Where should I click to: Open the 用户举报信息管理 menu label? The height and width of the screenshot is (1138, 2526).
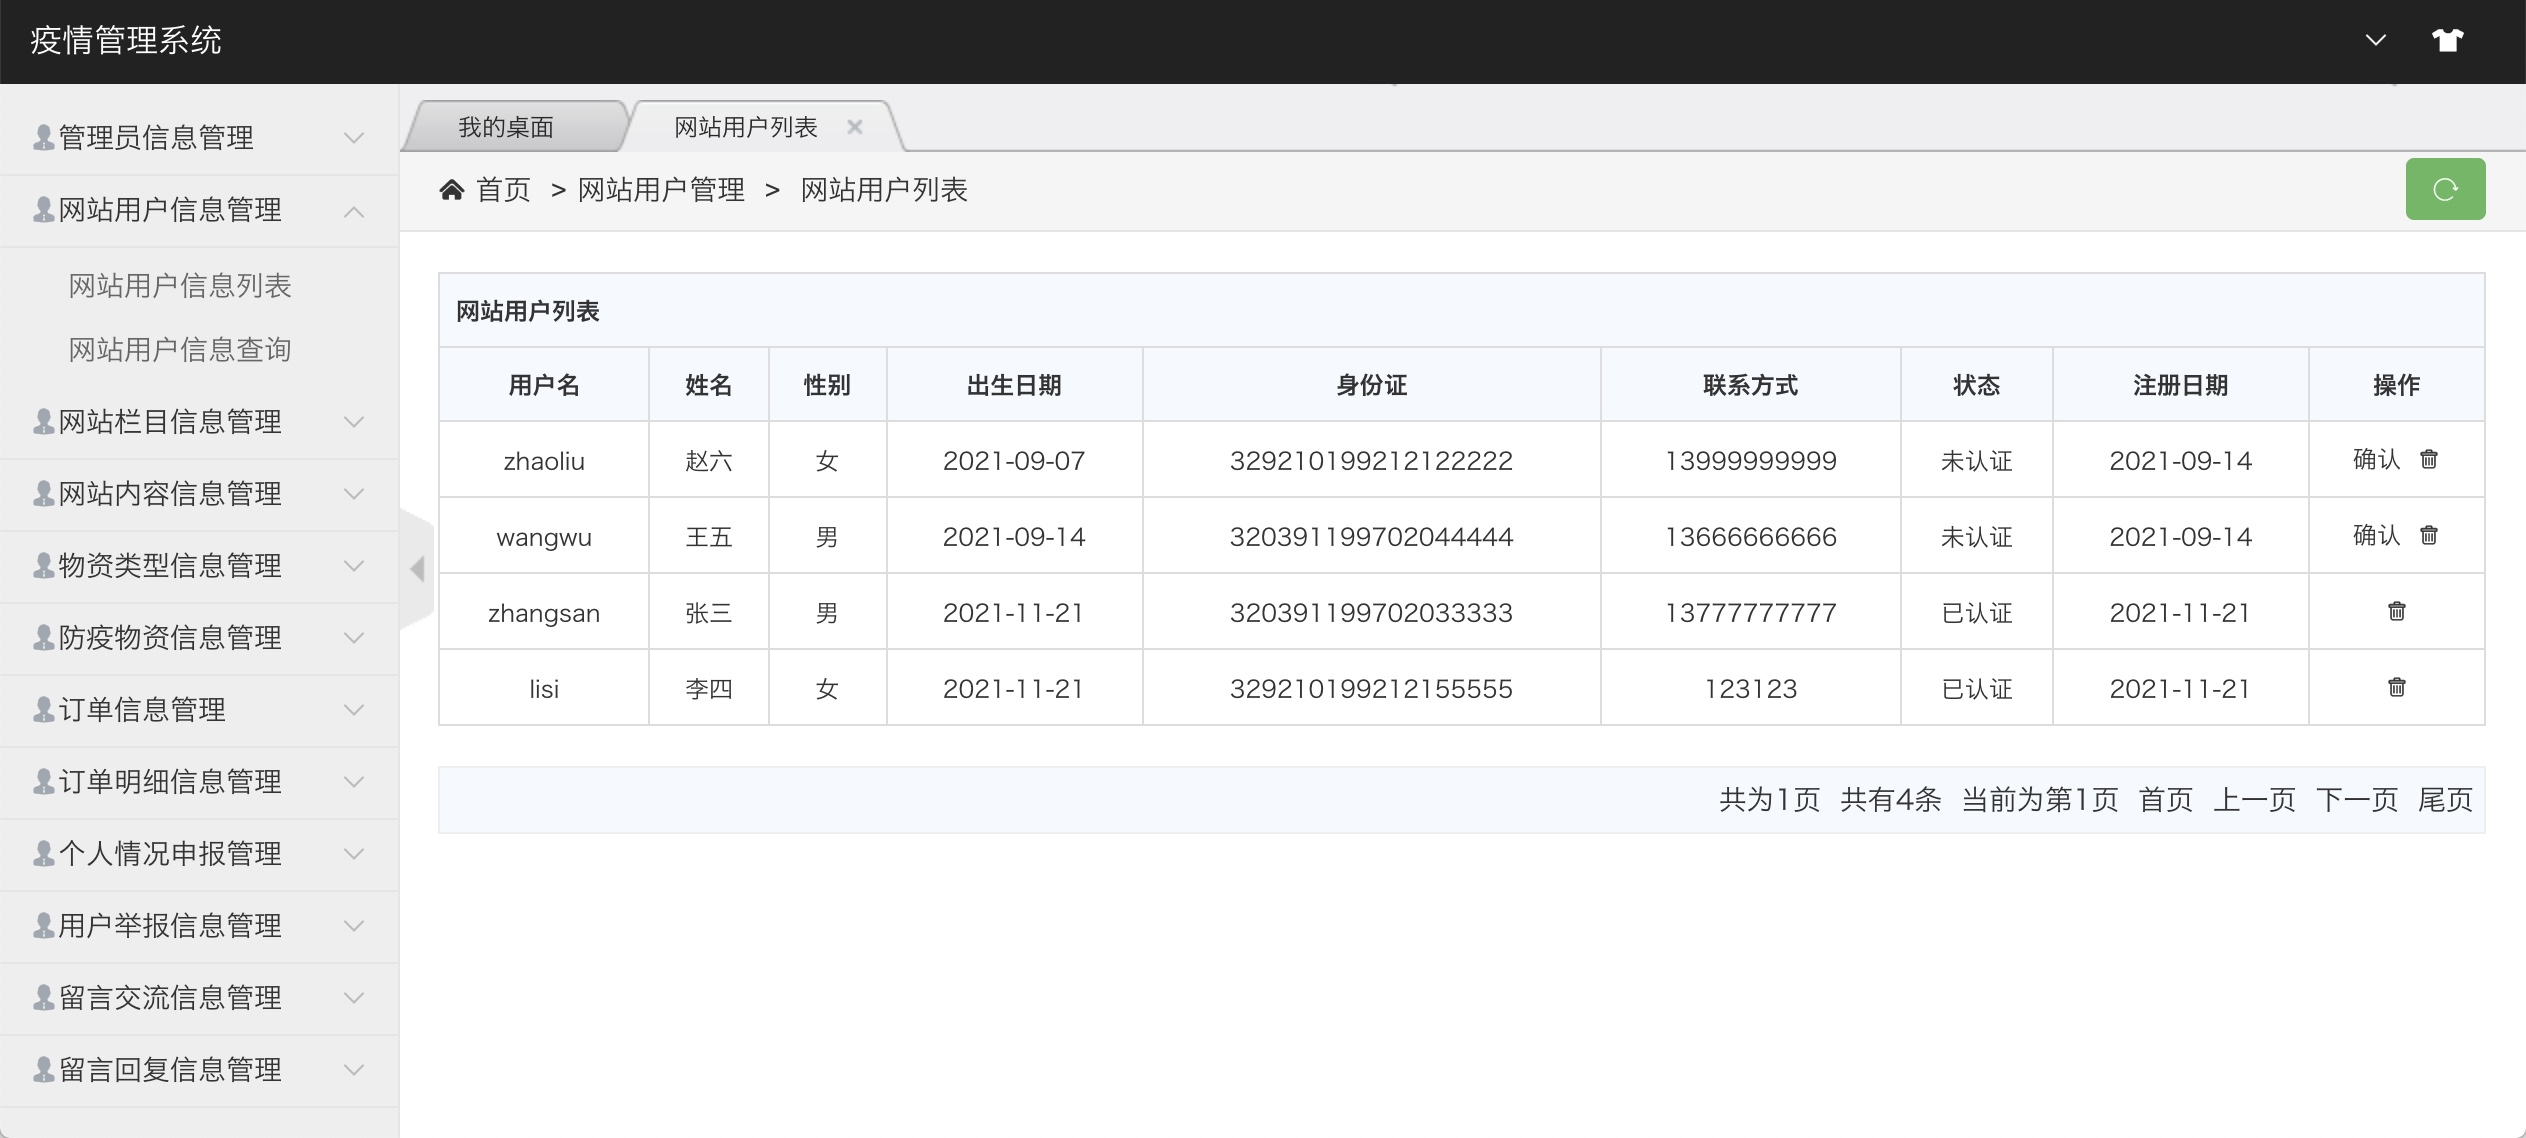pyautogui.click(x=170, y=925)
